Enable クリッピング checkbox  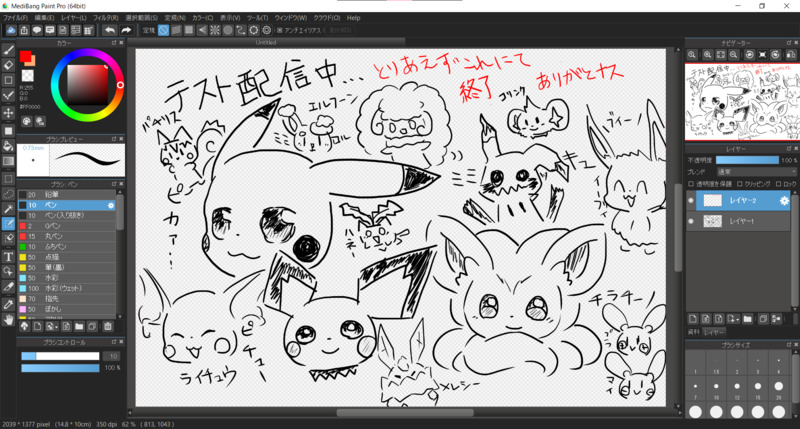(739, 184)
